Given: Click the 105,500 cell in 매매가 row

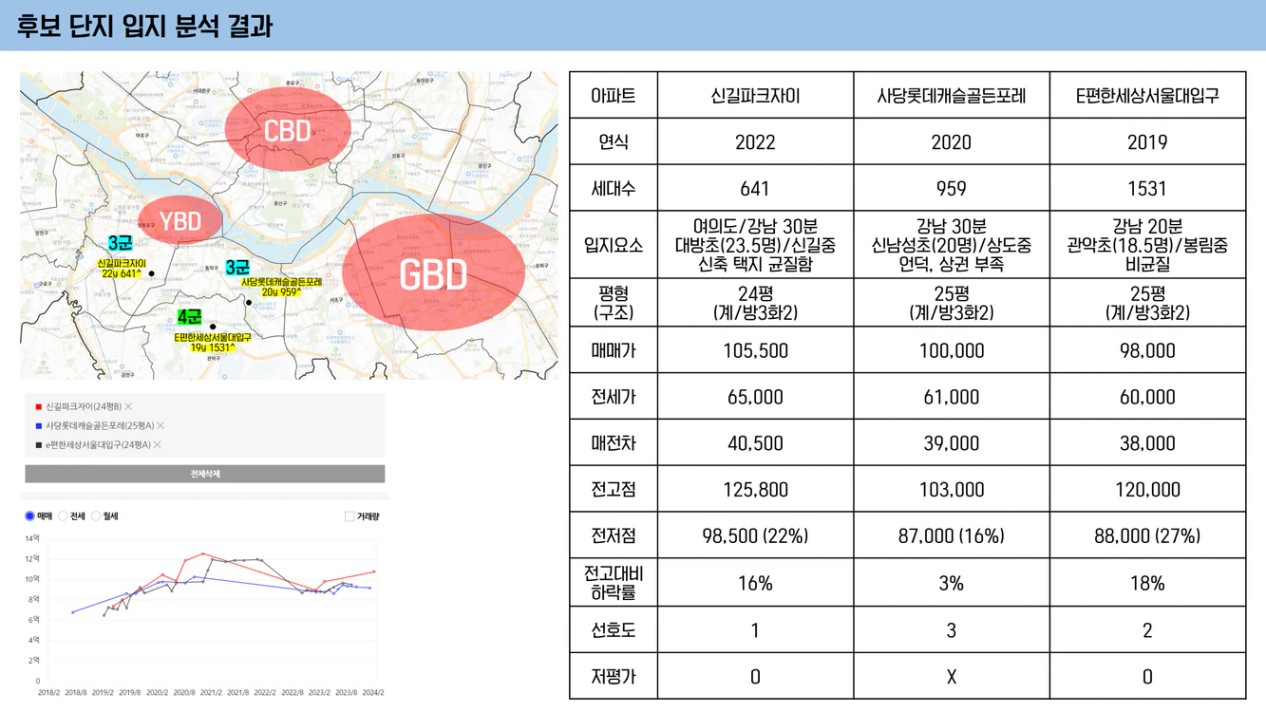Looking at the screenshot, I should pos(754,350).
